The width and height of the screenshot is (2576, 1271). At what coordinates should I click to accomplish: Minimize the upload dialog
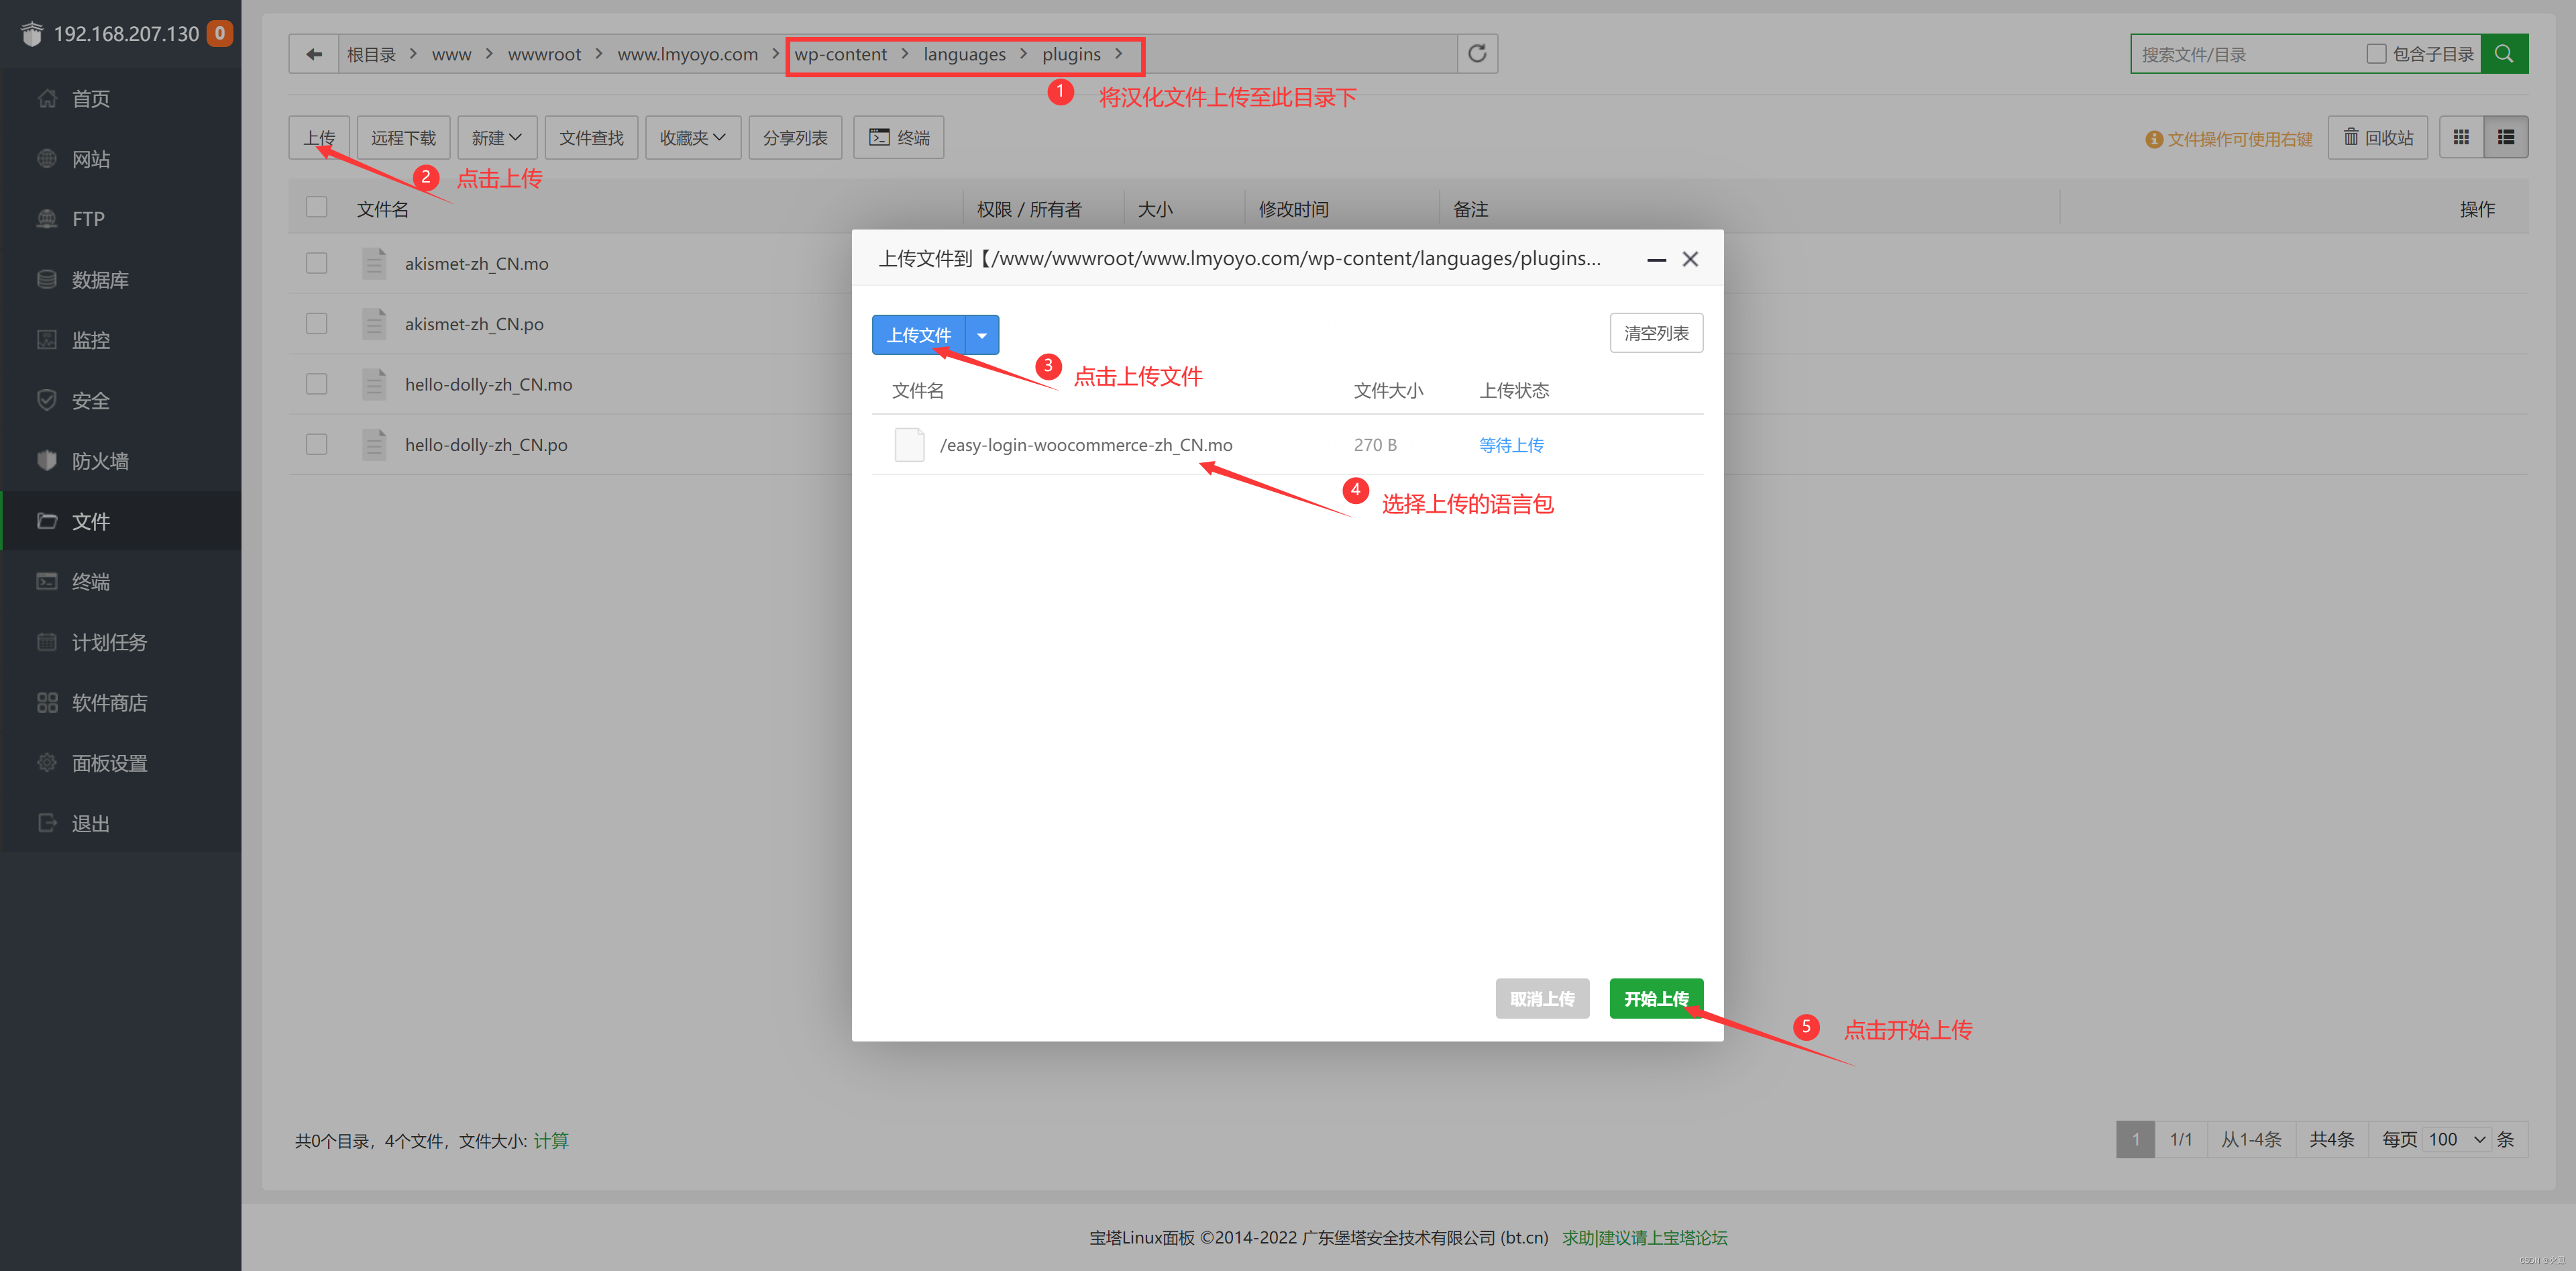(x=1656, y=259)
